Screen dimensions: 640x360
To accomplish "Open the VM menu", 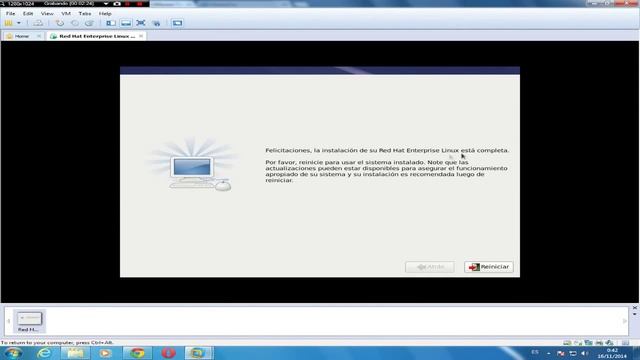I will point(66,13).
